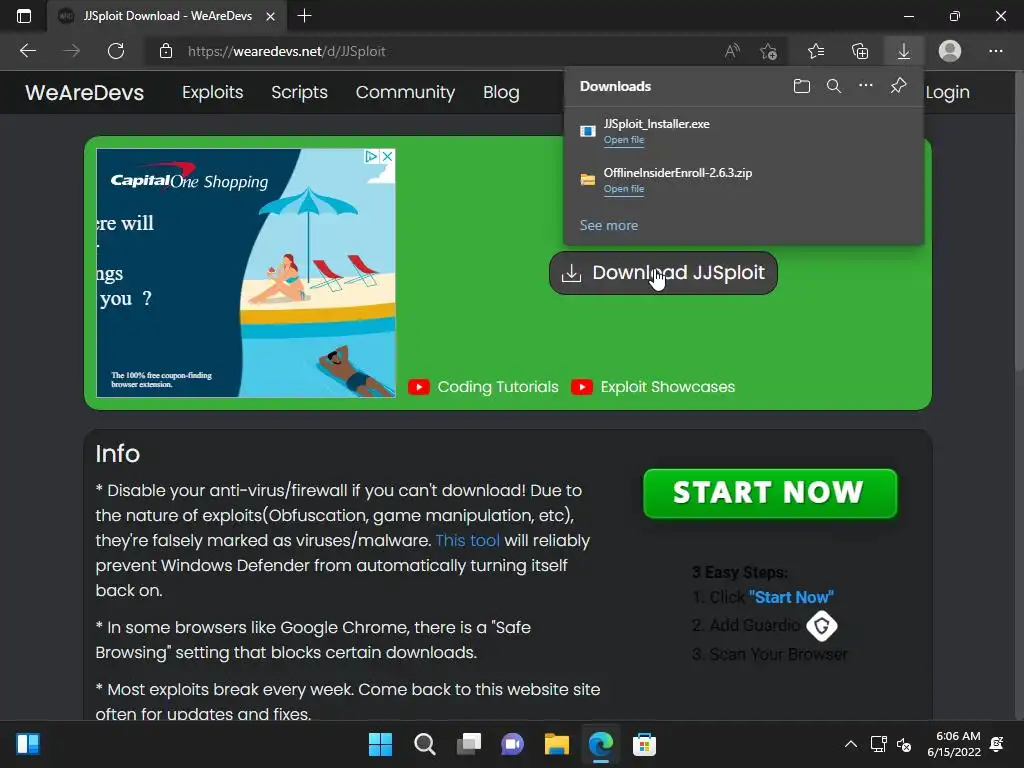Click See more in Downloads panel
The image size is (1024, 768).
(x=609, y=225)
